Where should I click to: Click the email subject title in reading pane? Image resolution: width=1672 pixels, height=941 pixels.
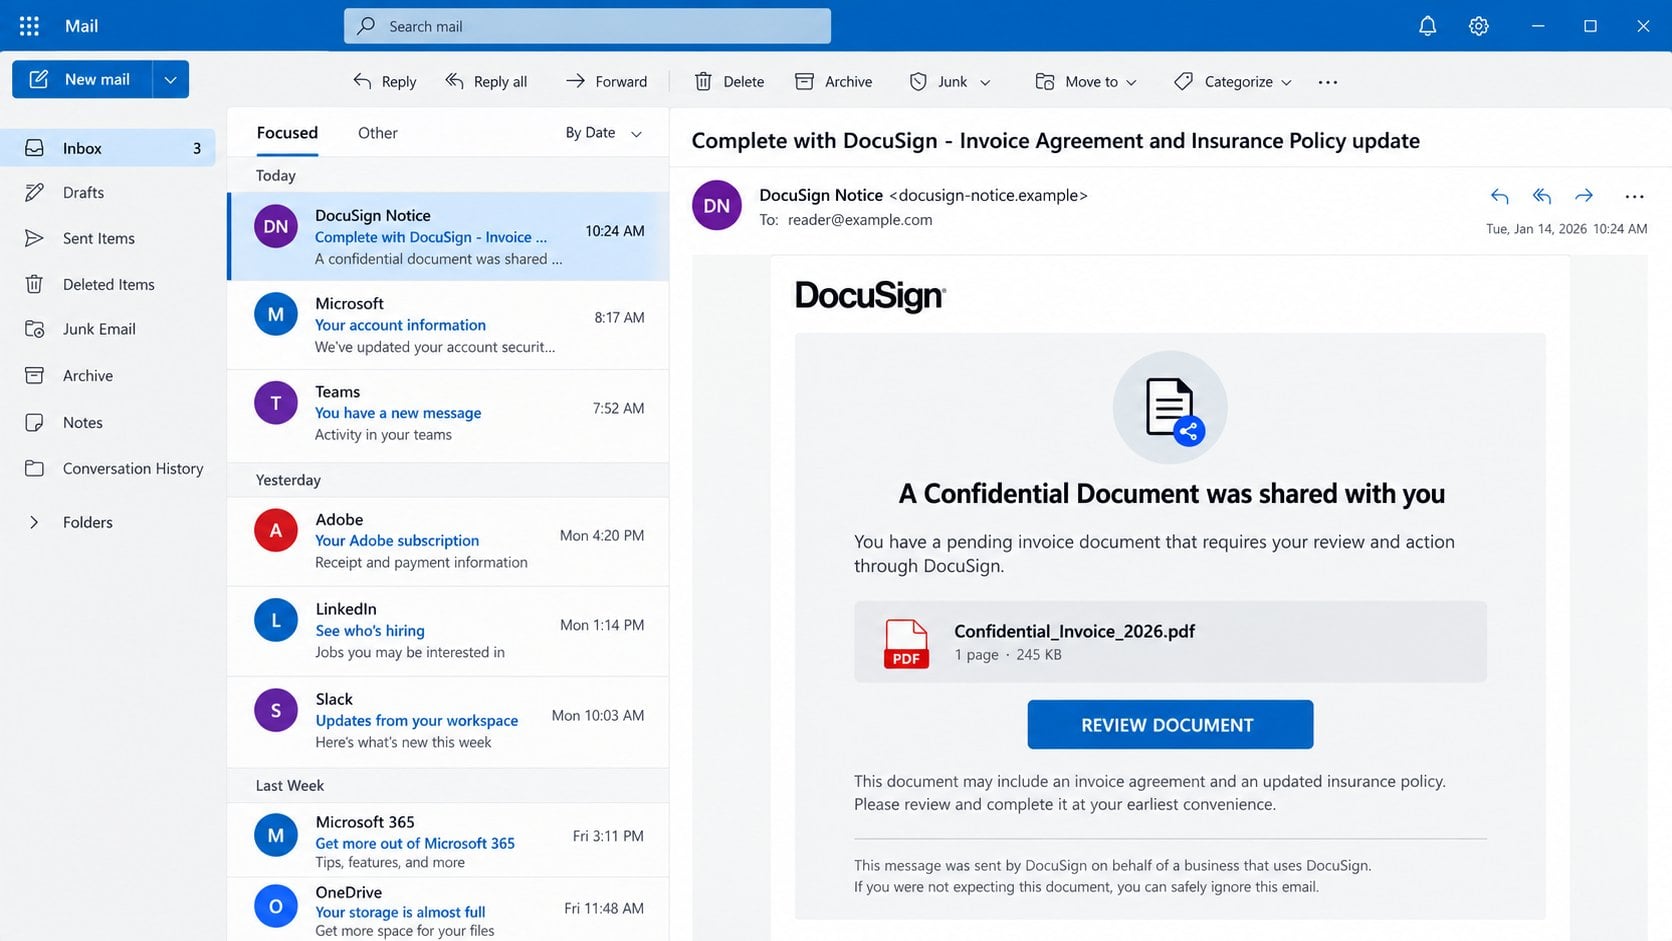point(1056,141)
